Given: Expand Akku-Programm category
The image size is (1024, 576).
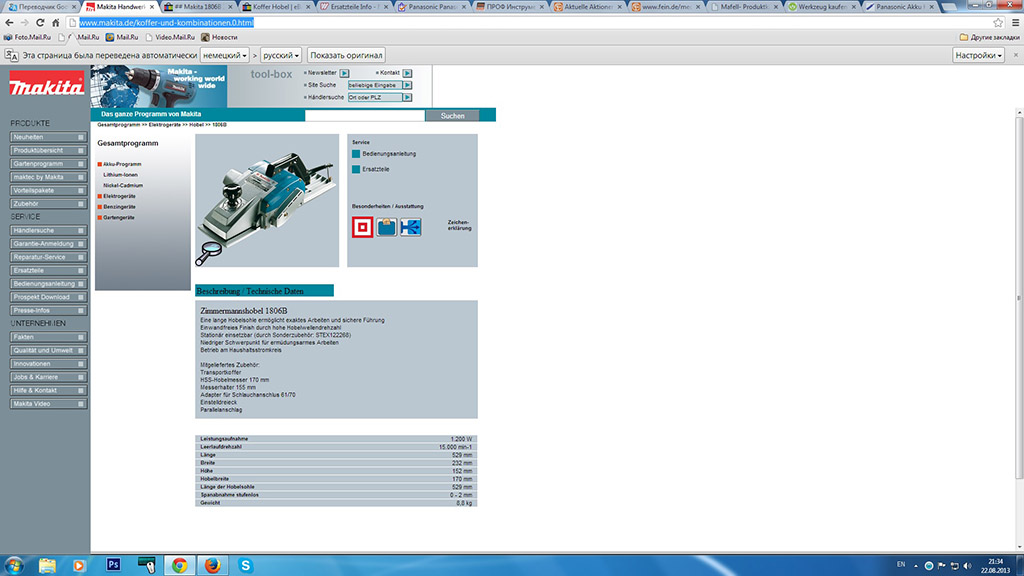Looking at the screenshot, I should [x=121, y=164].
